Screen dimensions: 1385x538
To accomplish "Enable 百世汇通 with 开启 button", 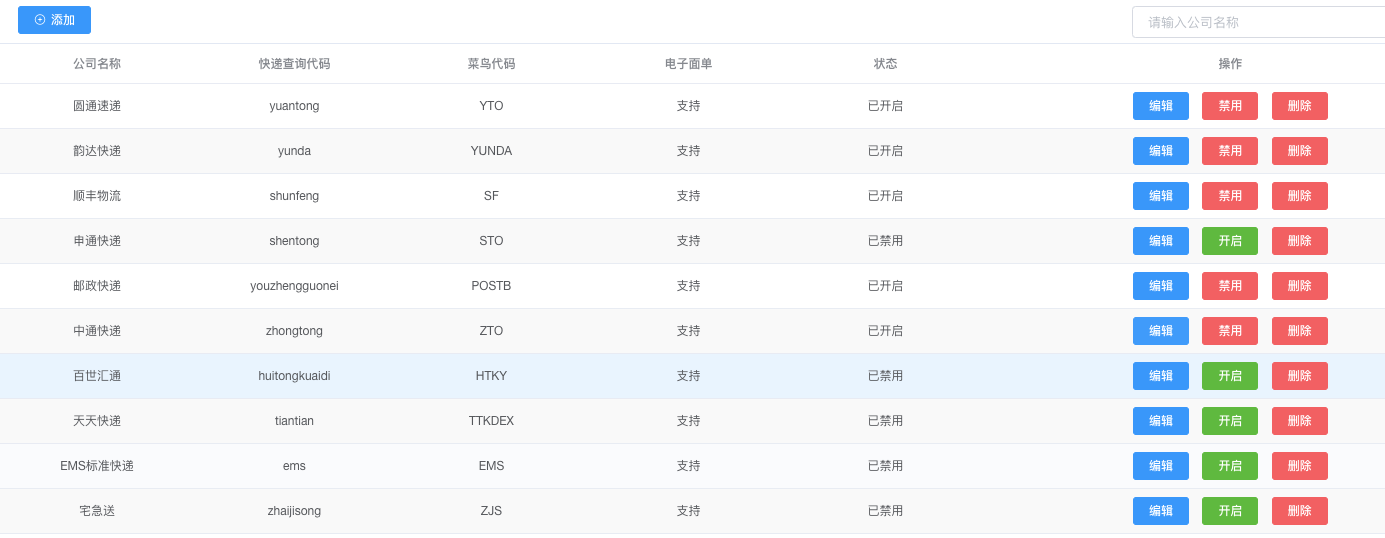I will 1230,376.
